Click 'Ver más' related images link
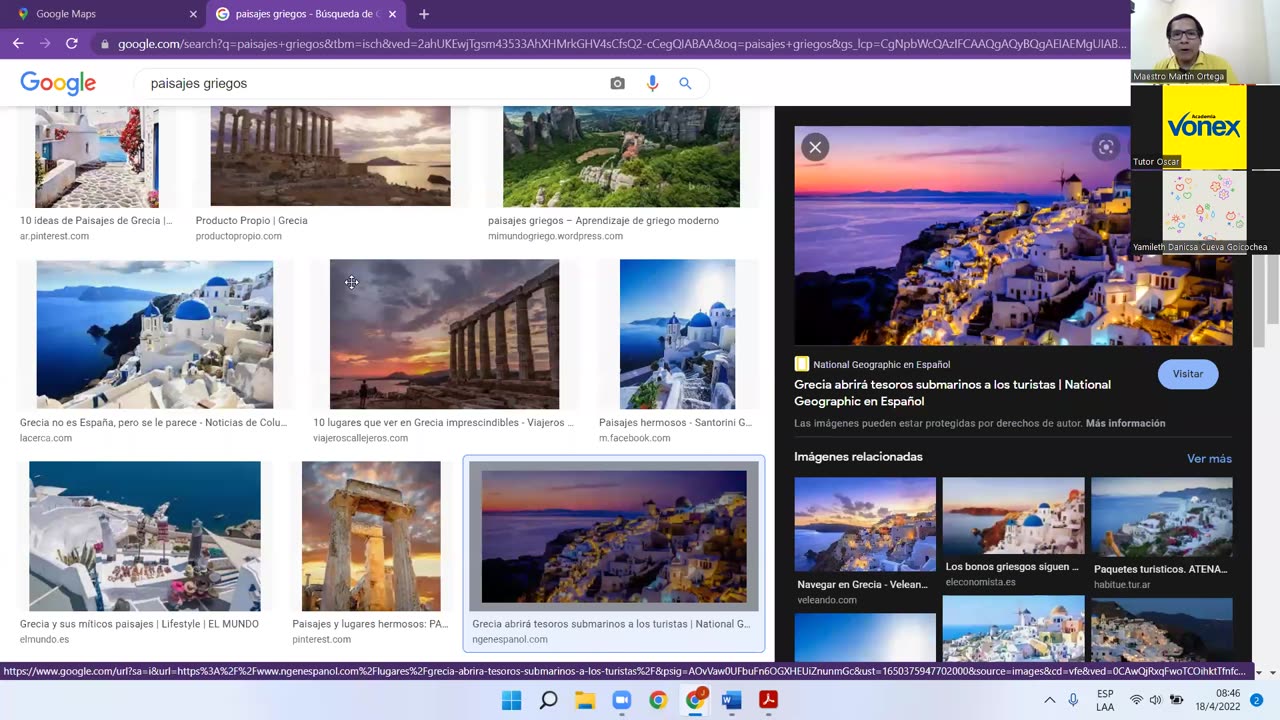The width and height of the screenshot is (1280, 720). click(1209, 458)
